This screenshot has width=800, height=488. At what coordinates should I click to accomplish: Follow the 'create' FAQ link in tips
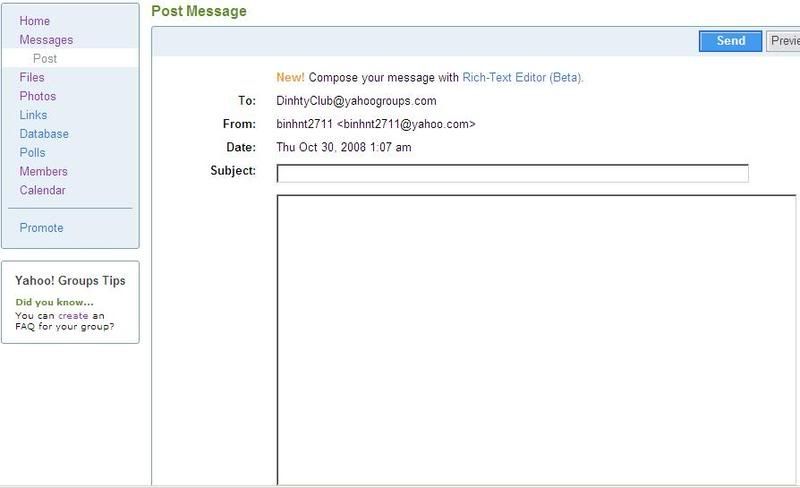point(72,315)
